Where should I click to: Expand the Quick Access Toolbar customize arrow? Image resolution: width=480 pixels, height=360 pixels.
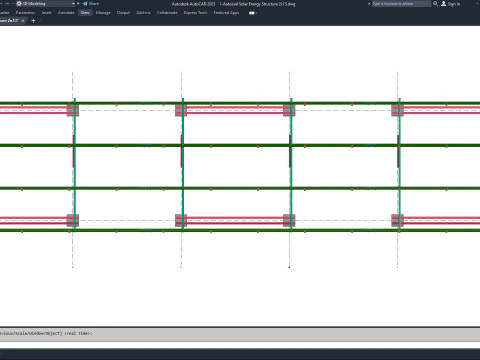coord(78,4)
